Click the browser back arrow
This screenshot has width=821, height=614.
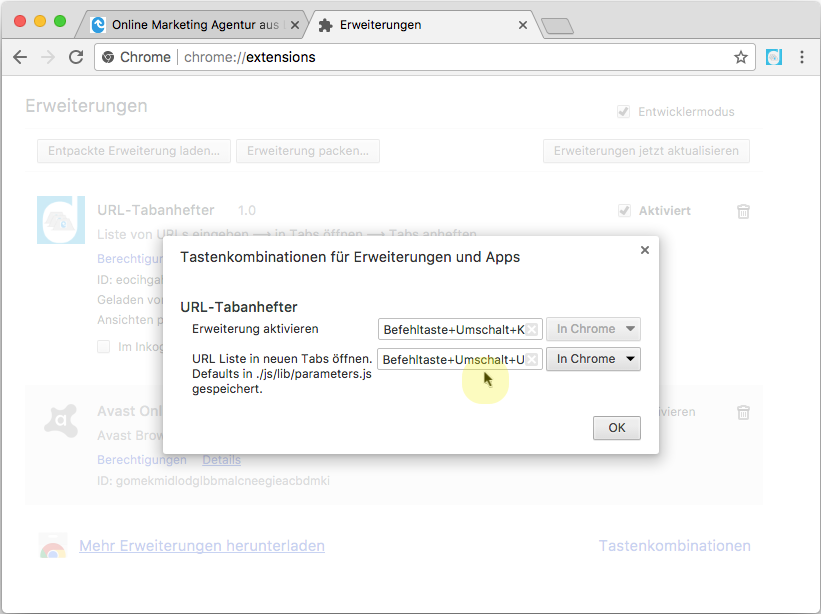click(x=20, y=57)
